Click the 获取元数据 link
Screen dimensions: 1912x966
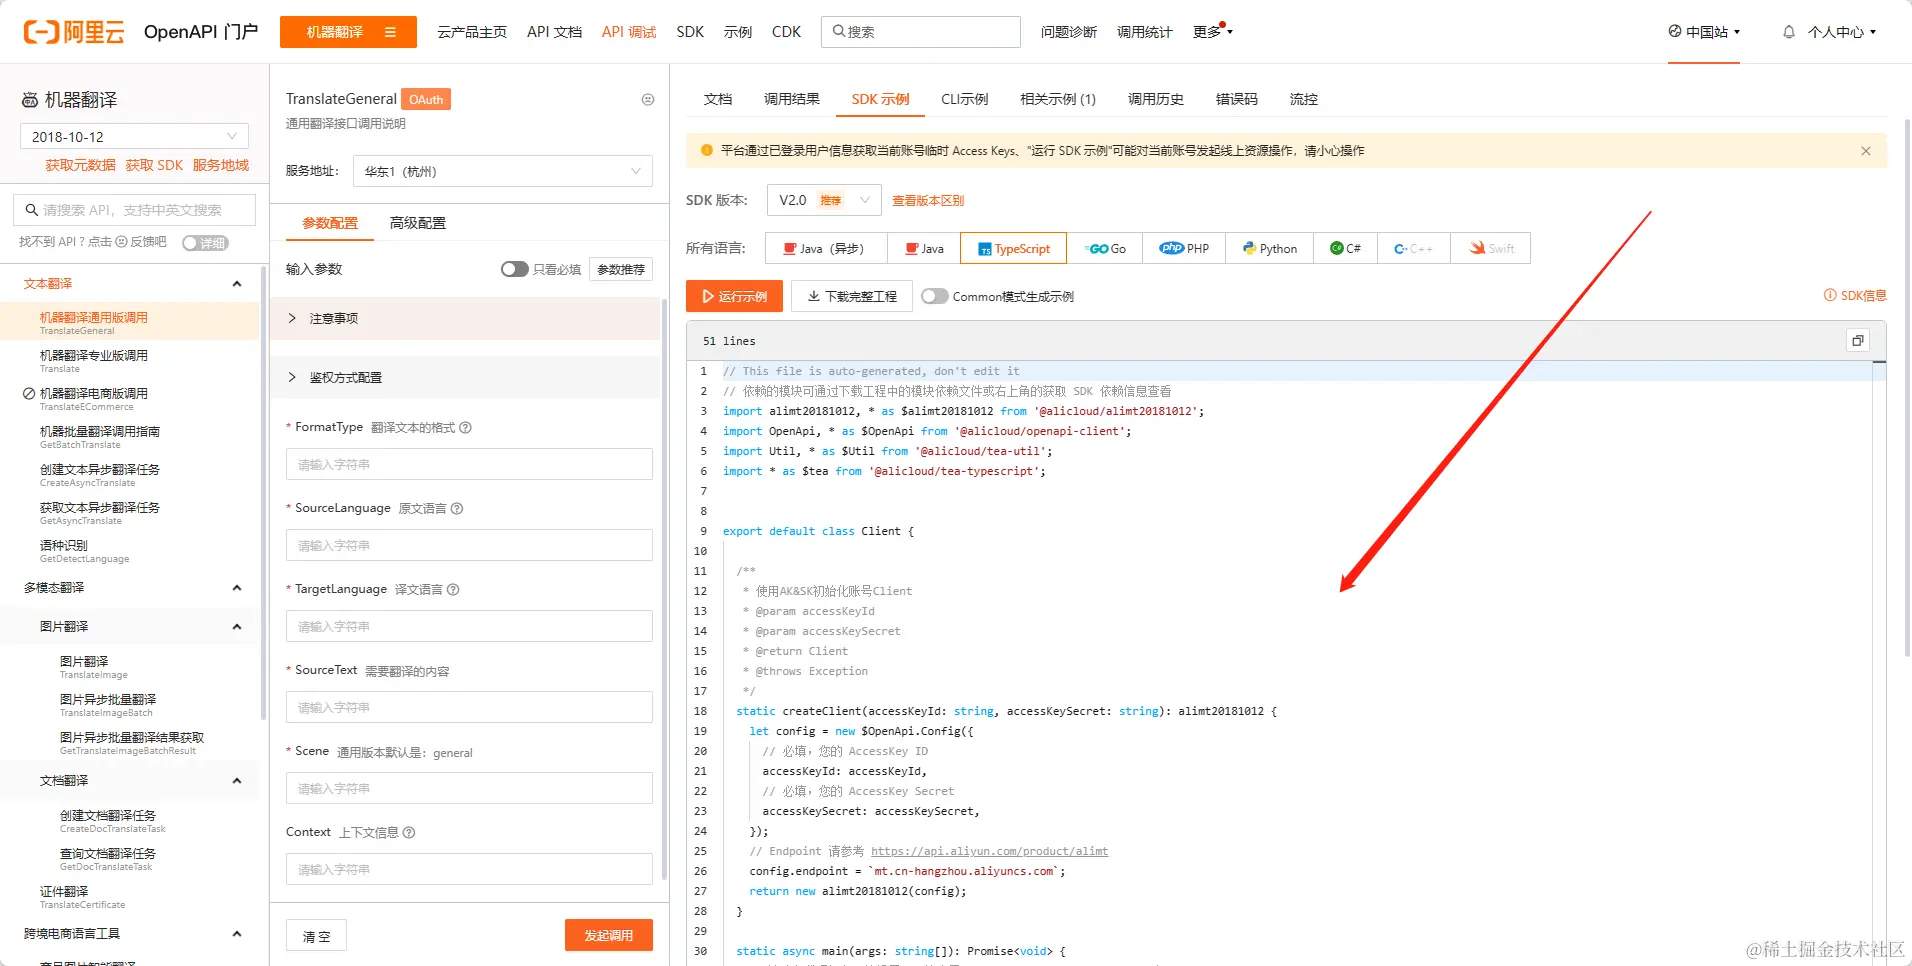coord(80,165)
